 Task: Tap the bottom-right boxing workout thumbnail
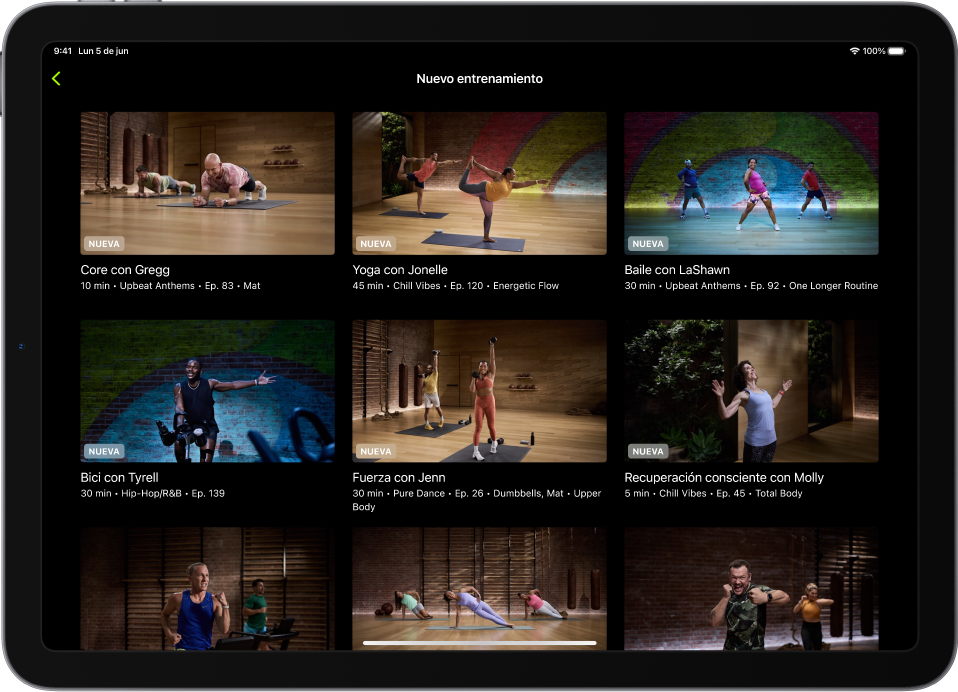pyautogui.click(x=751, y=590)
